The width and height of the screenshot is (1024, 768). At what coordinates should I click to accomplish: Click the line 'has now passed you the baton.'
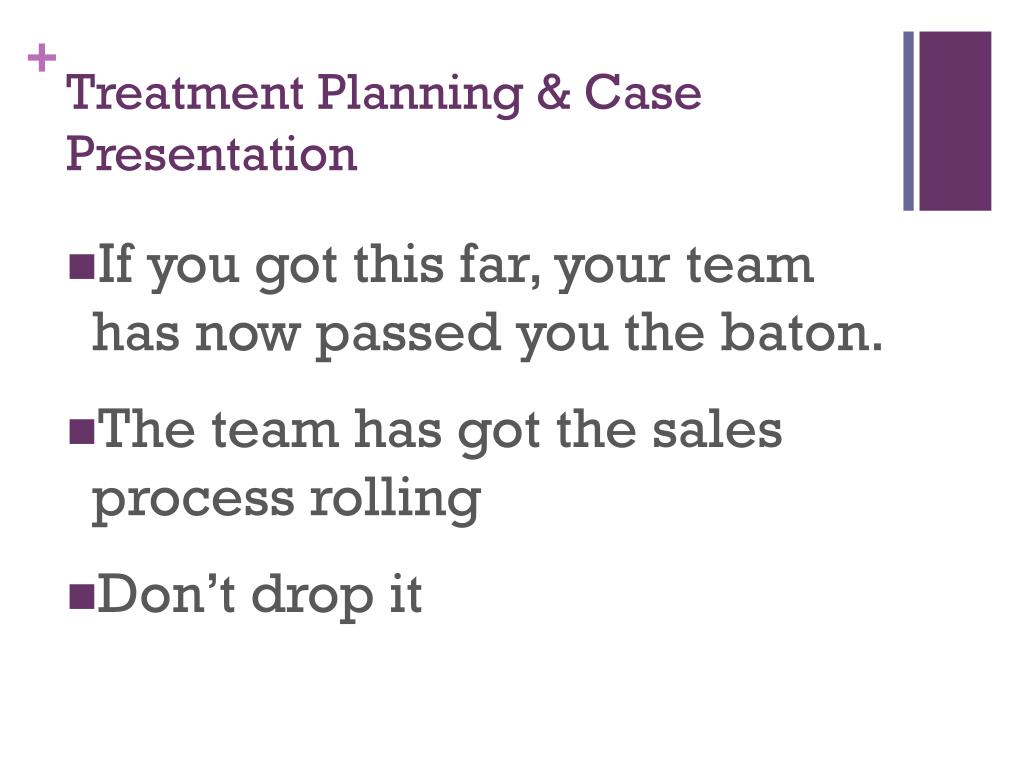click(487, 336)
